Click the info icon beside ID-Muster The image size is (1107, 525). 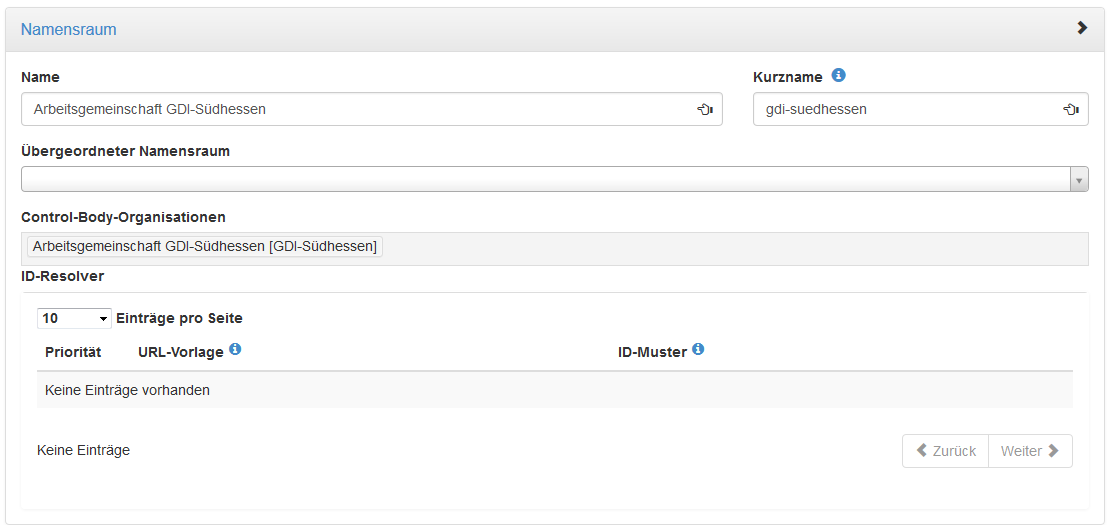[698, 349]
